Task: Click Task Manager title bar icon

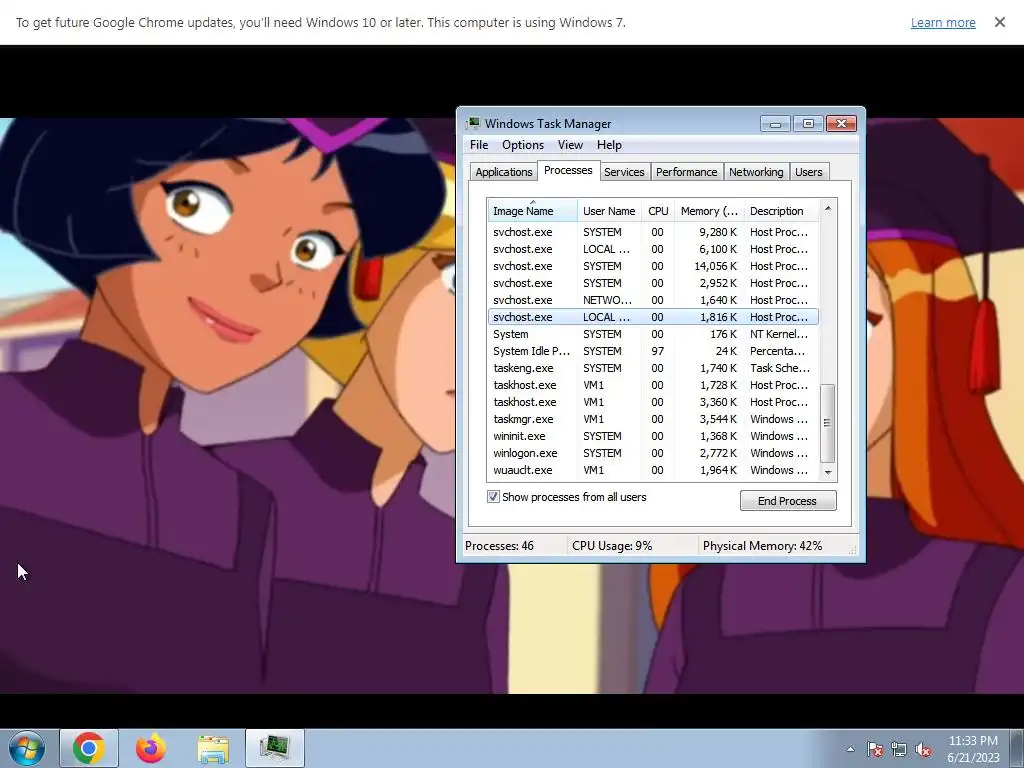Action: (473, 123)
